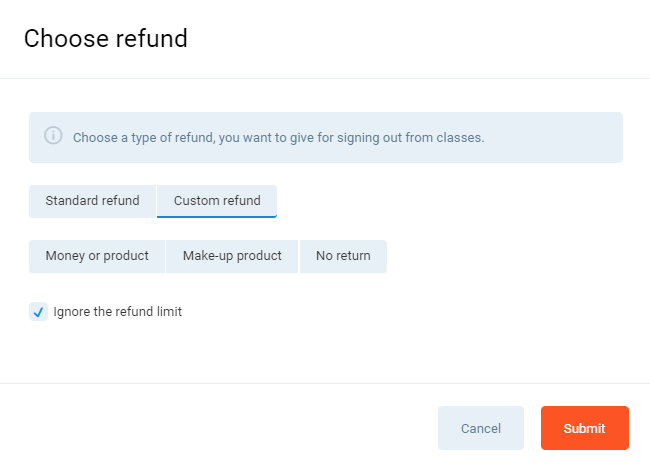Screen dimensions: 650x471
Task: Set refund to Money or product
Action: [x=97, y=256]
